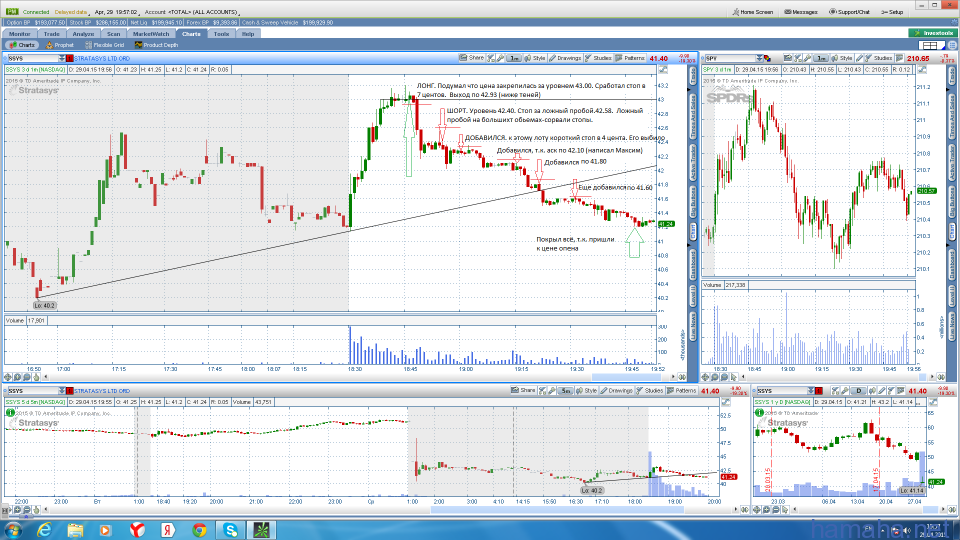This screenshot has width=960, height=540.
Task: Toggle the 1m timeframe button on SSYS chart
Action: click(x=513, y=58)
